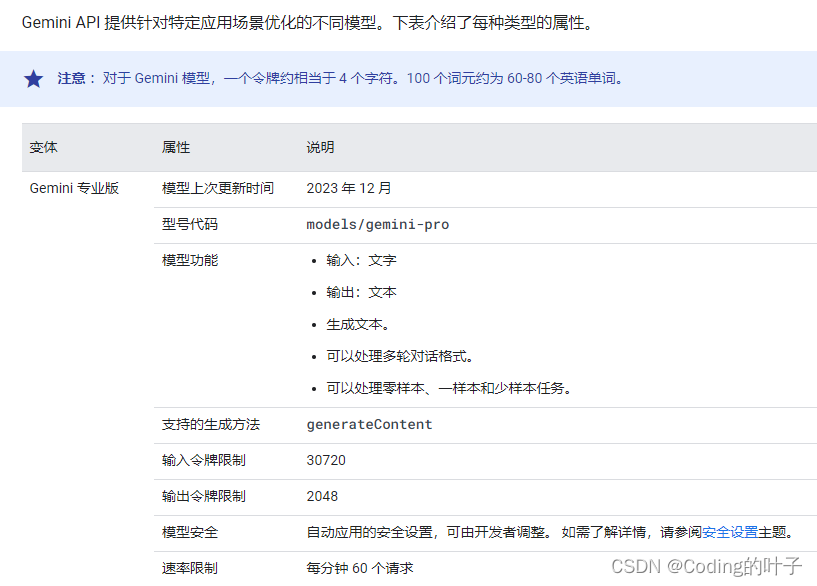Click the 变体 column header
Screen dimensions: 817x586
pos(43,147)
